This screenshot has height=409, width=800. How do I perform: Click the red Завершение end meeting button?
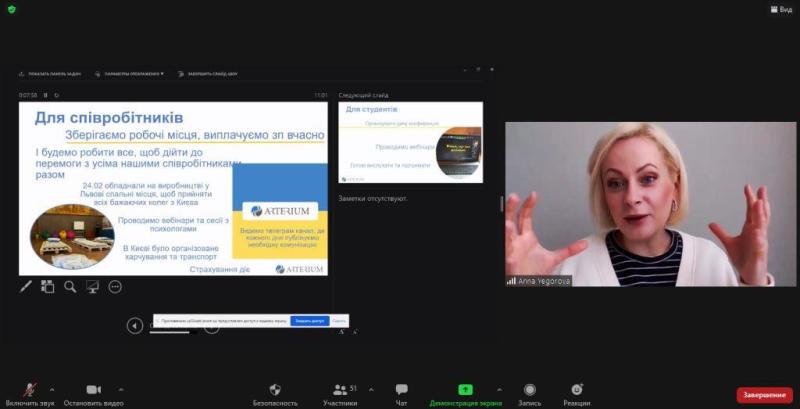coord(764,395)
